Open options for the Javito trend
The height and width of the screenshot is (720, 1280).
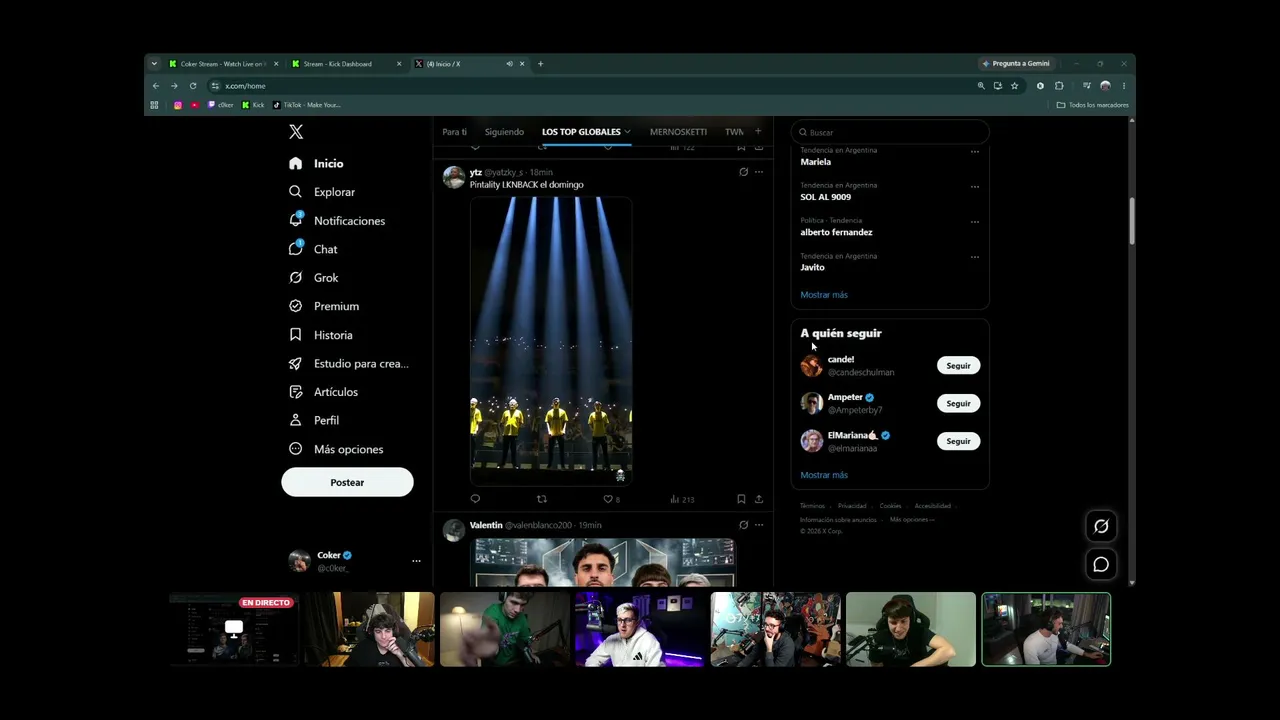pos(975,257)
